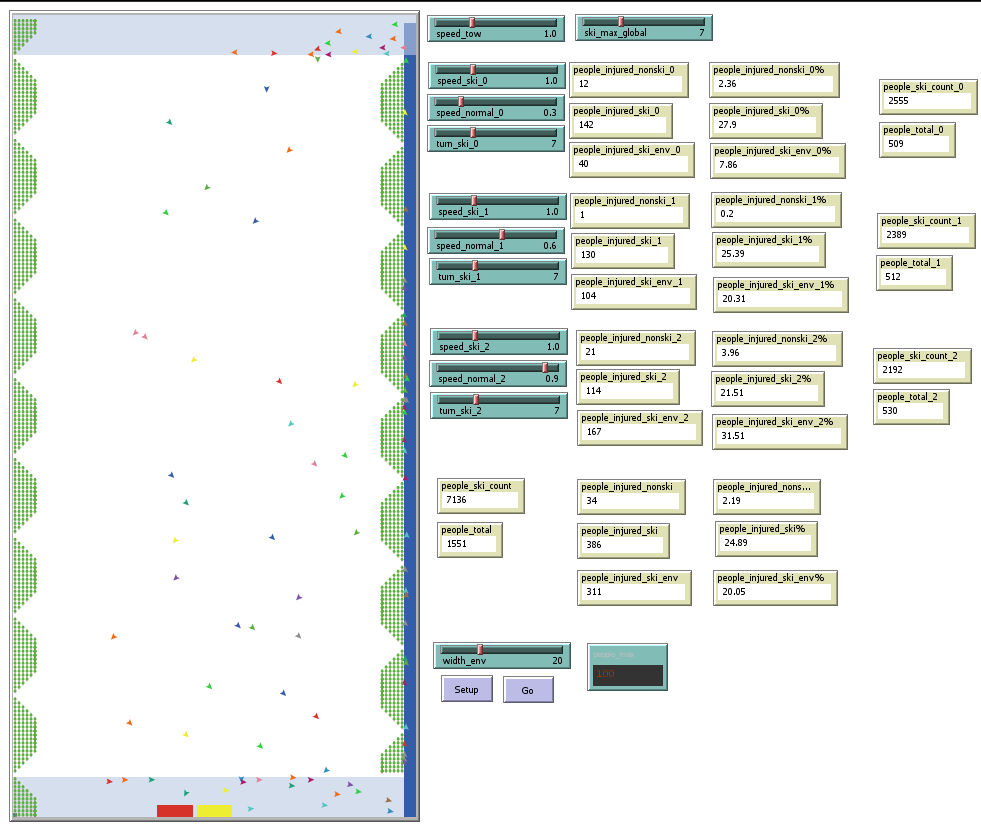Click the people_total_1 monitor
981x836 pixels.
pyautogui.click(x=914, y=272)
